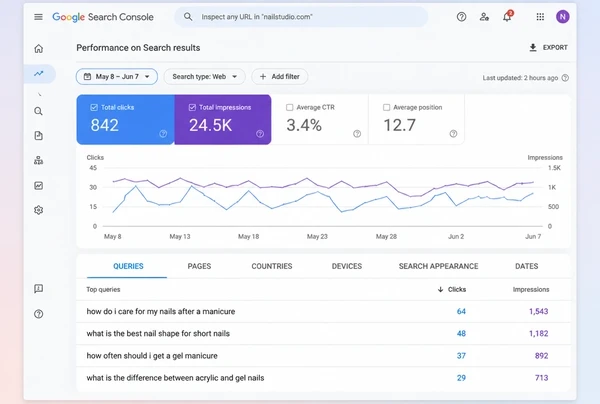Click the search magnifier icon in URL bar

(x=188, y=17)
